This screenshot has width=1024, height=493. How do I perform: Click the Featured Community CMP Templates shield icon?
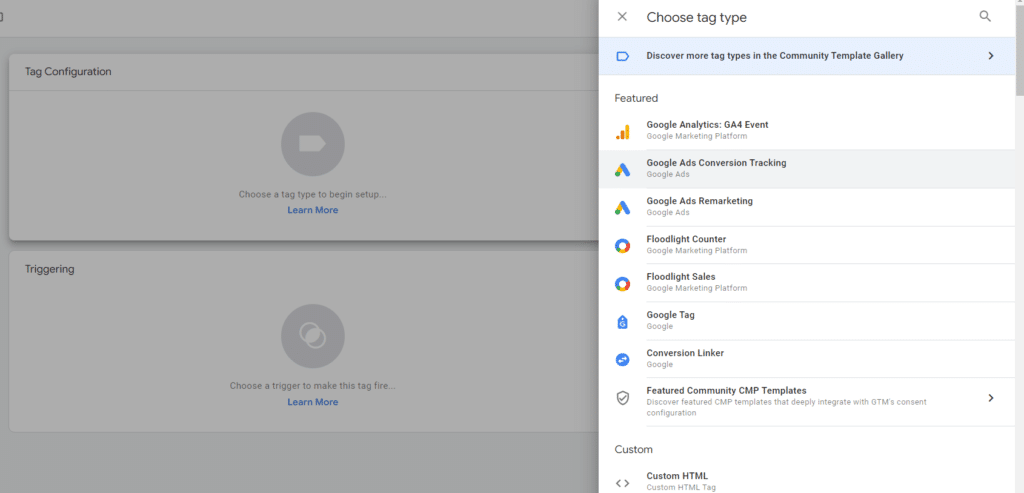click(x=622, y=398)
